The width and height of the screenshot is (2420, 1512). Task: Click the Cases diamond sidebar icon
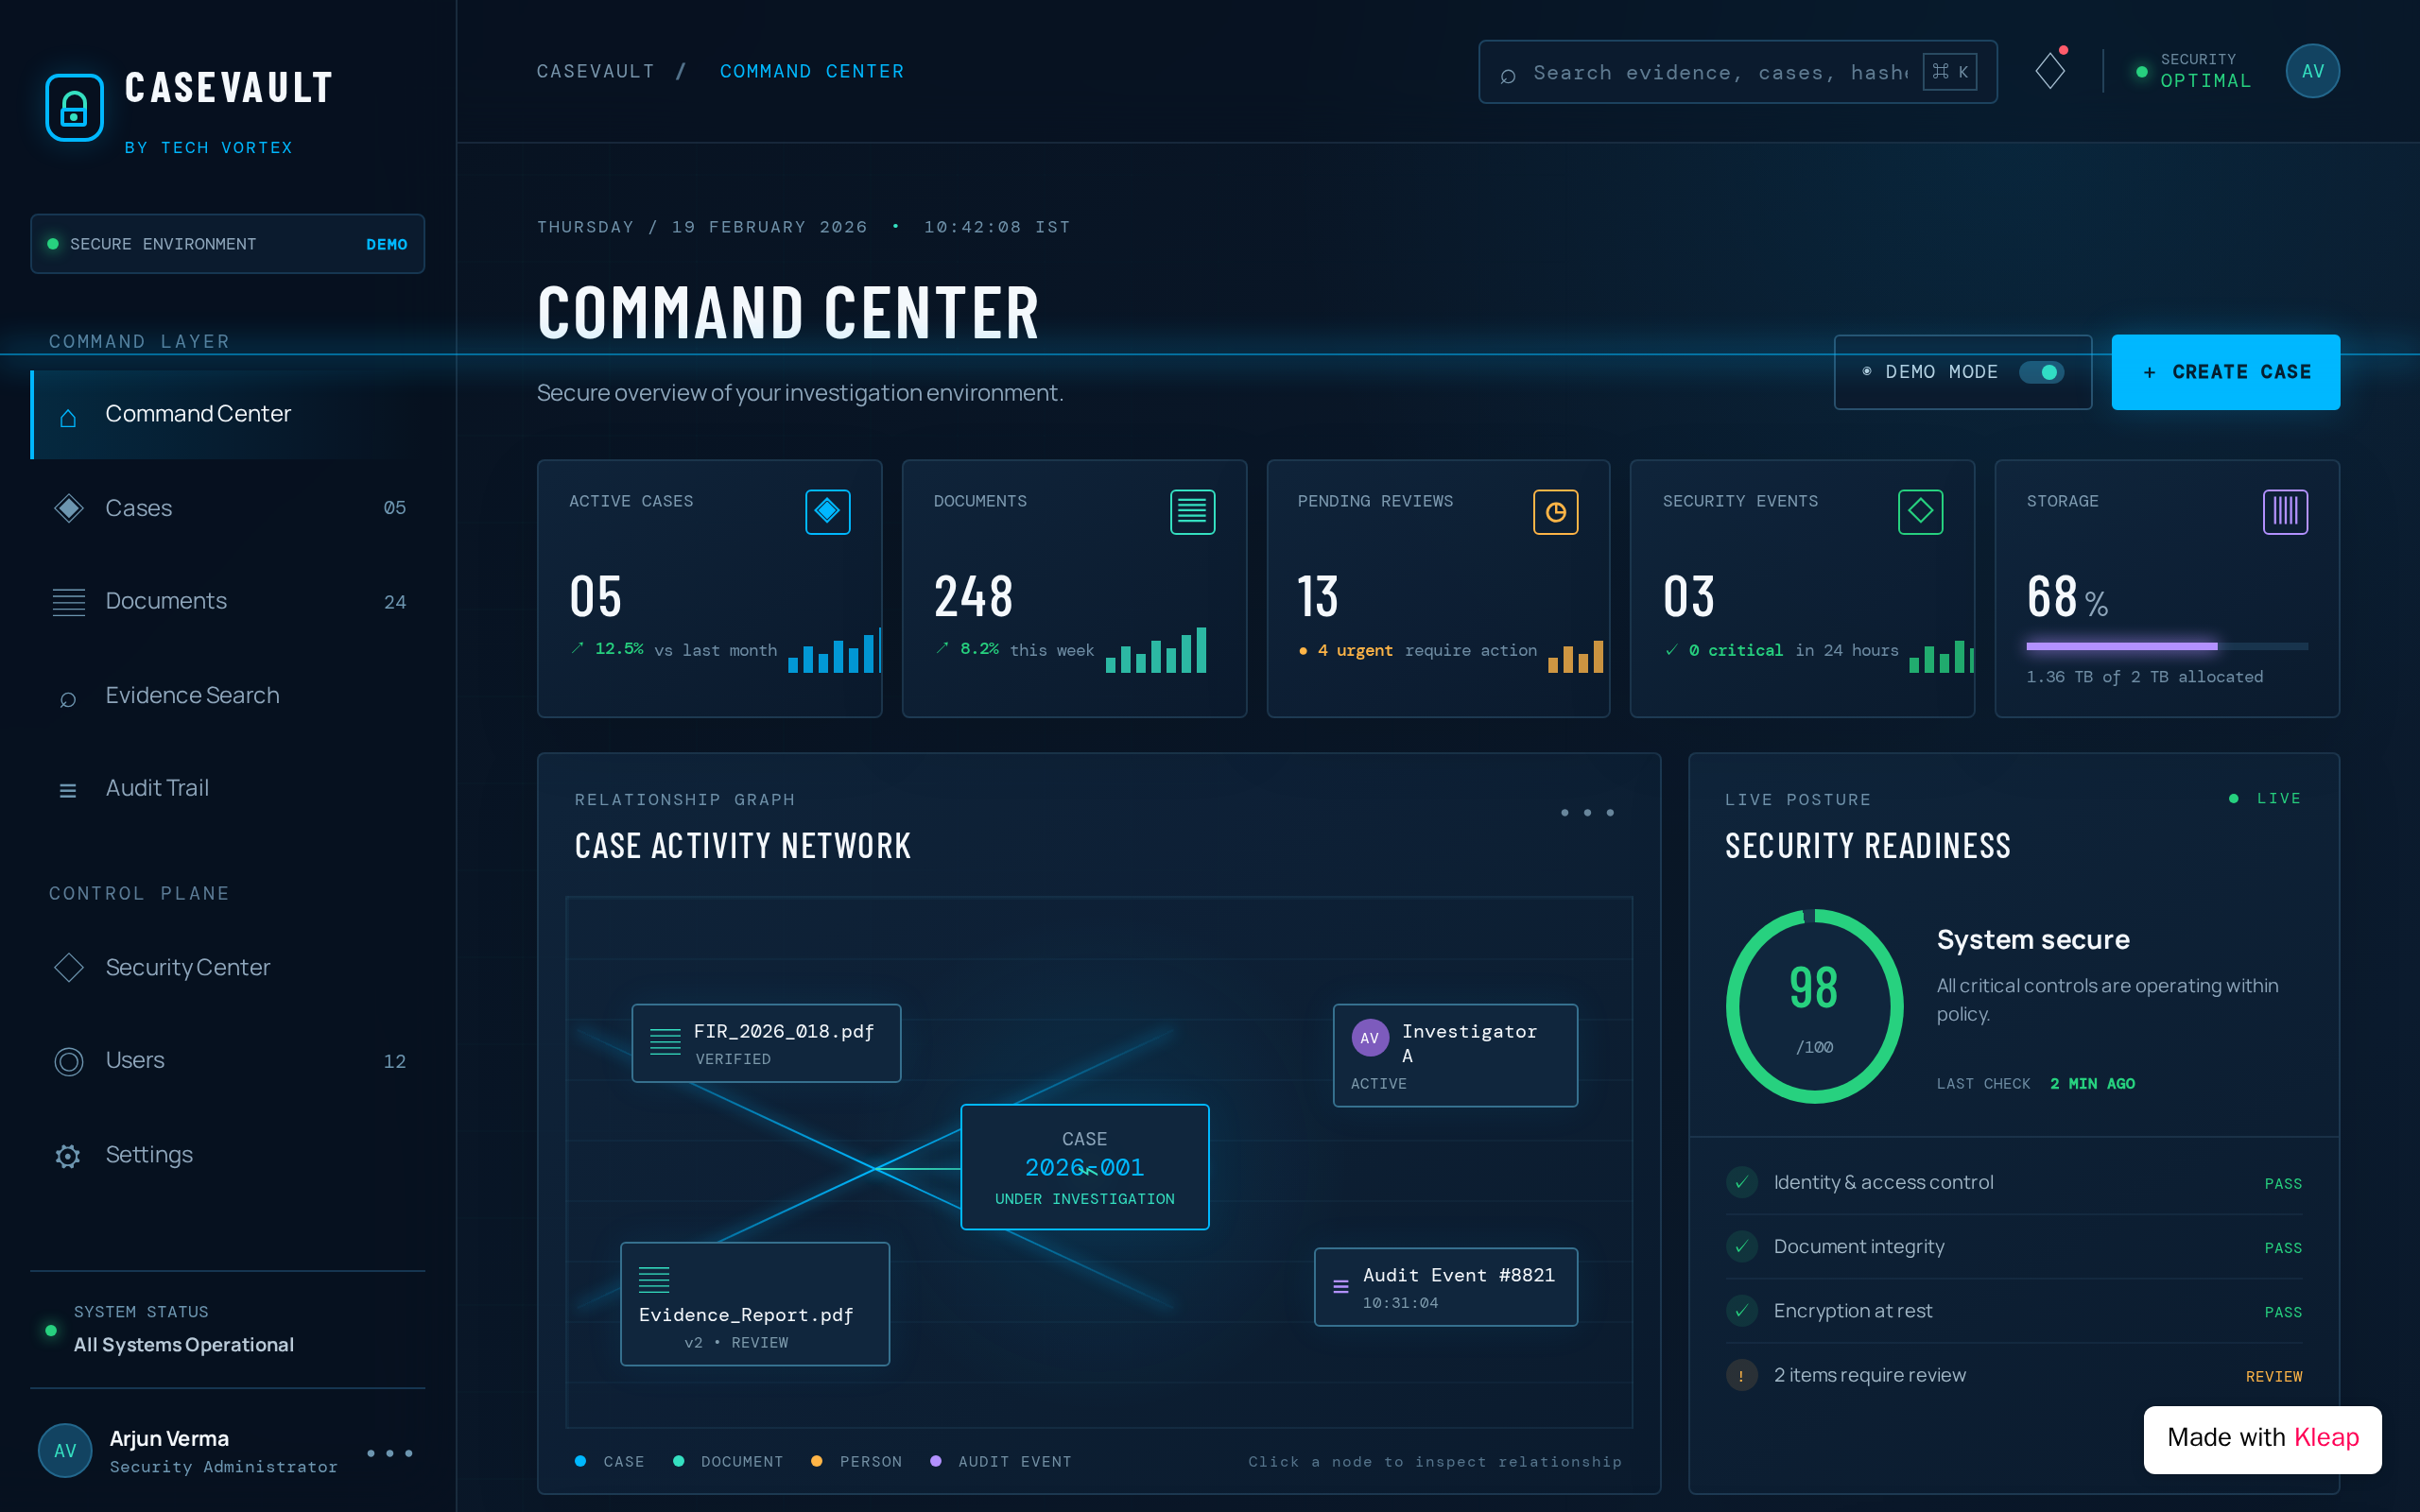click(68, 508)
